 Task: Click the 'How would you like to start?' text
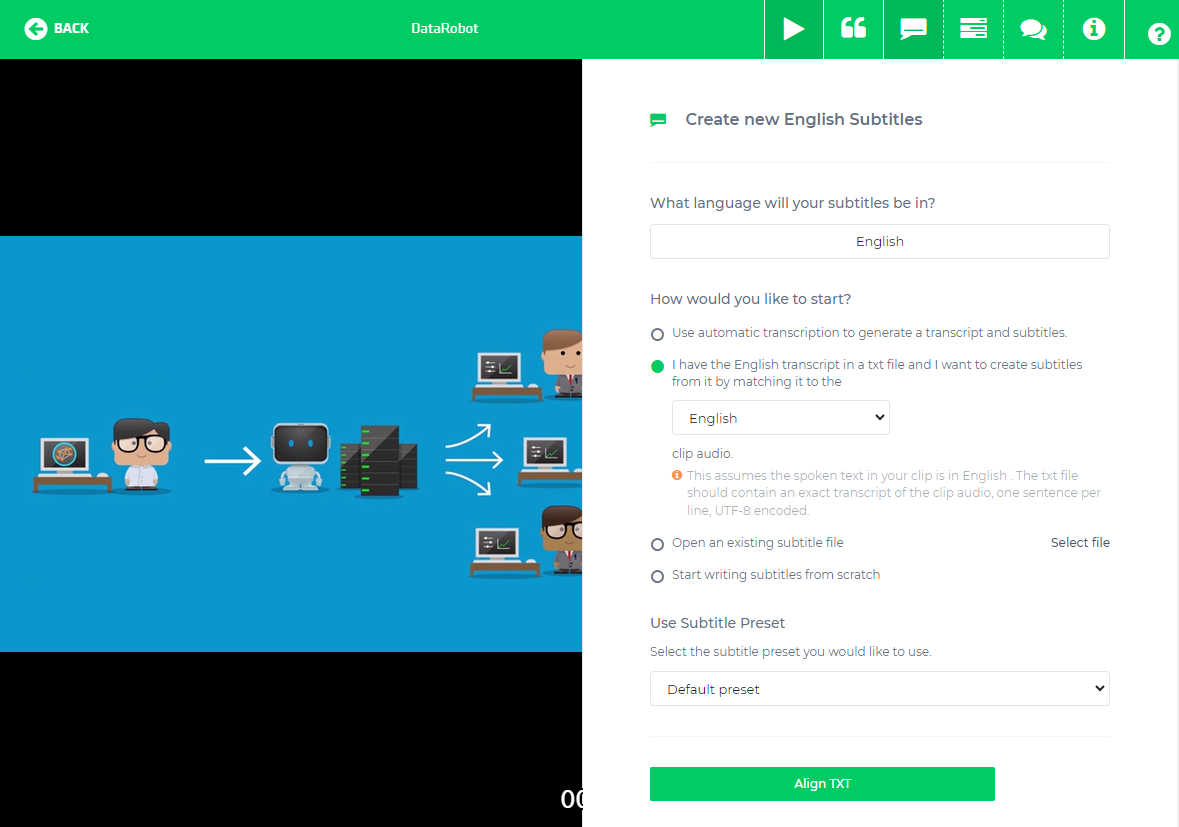750,299
